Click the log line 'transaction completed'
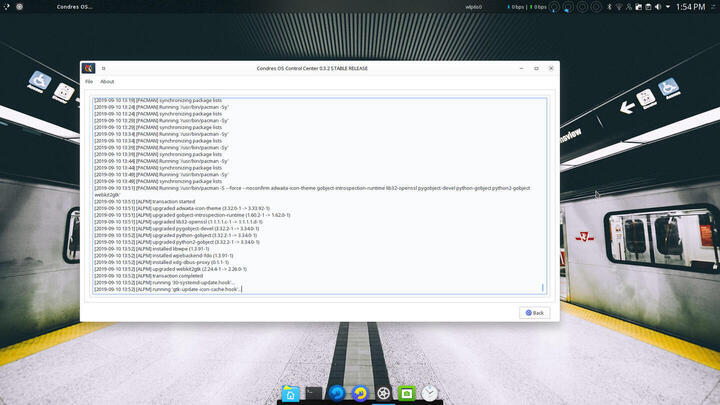 tap(148, 276)
